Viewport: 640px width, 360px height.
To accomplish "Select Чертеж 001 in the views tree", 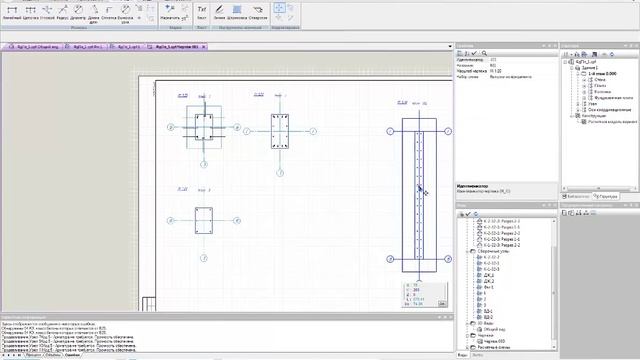I will tap(494, 341).
